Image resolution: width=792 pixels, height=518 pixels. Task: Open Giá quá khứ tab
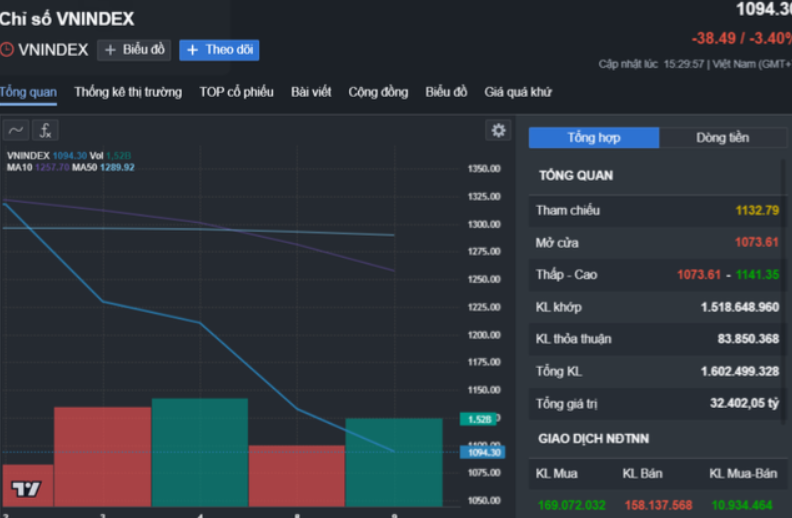[x=518, y=92]
